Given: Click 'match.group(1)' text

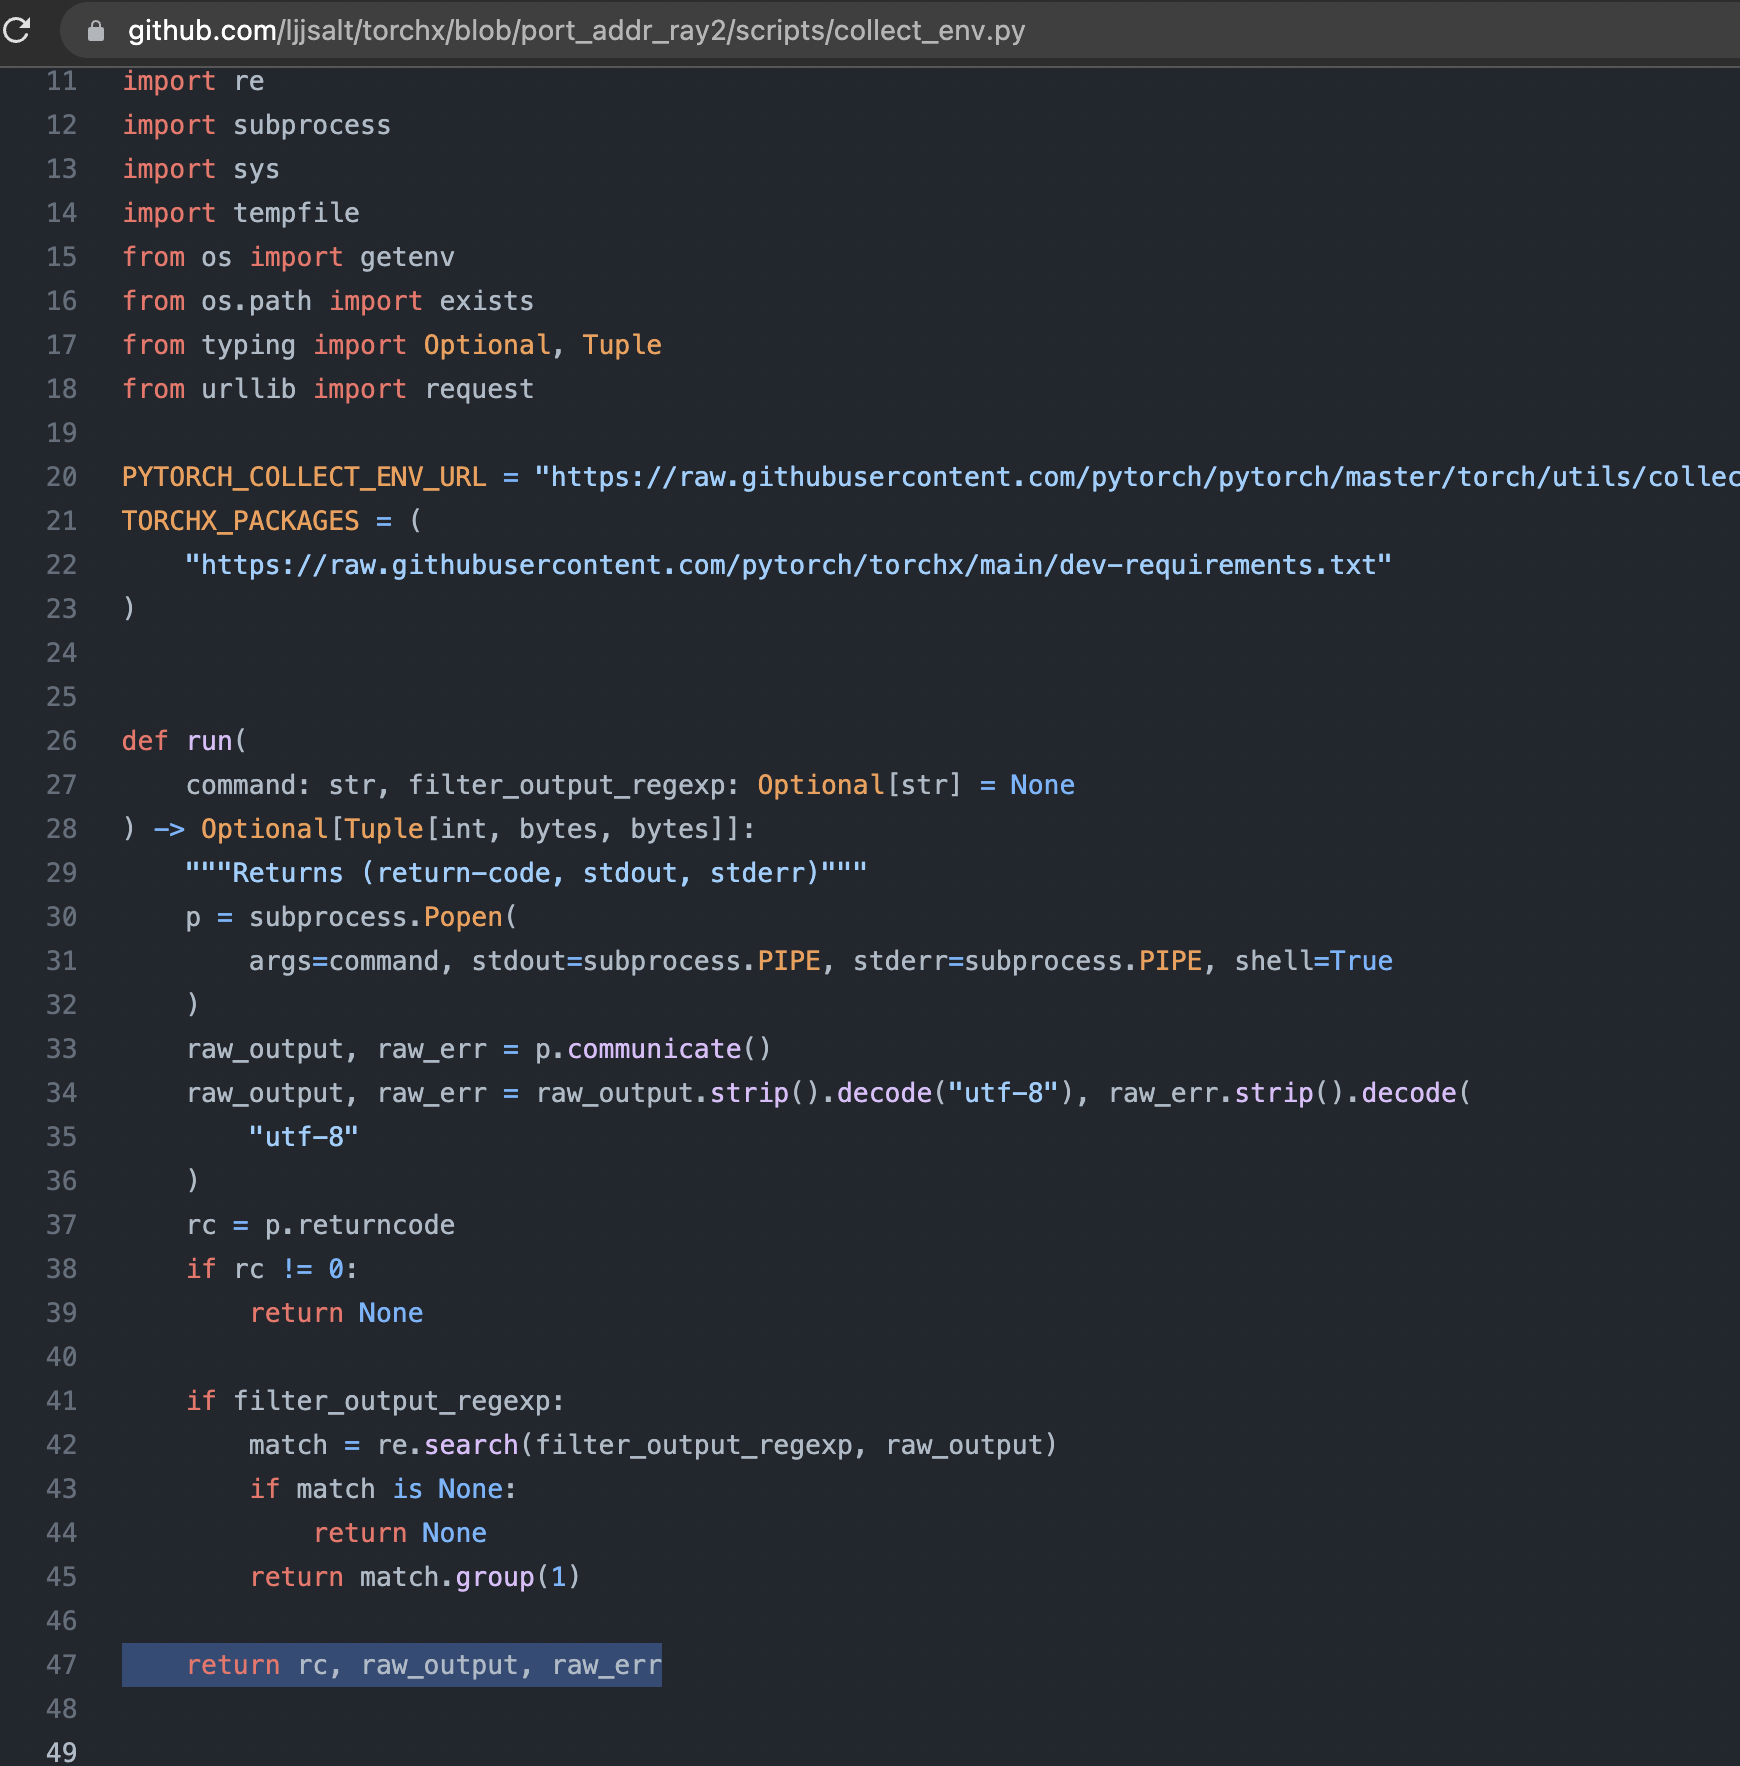Looking at the screenshot, I should pyautogui.click(x=470, y=1577).
